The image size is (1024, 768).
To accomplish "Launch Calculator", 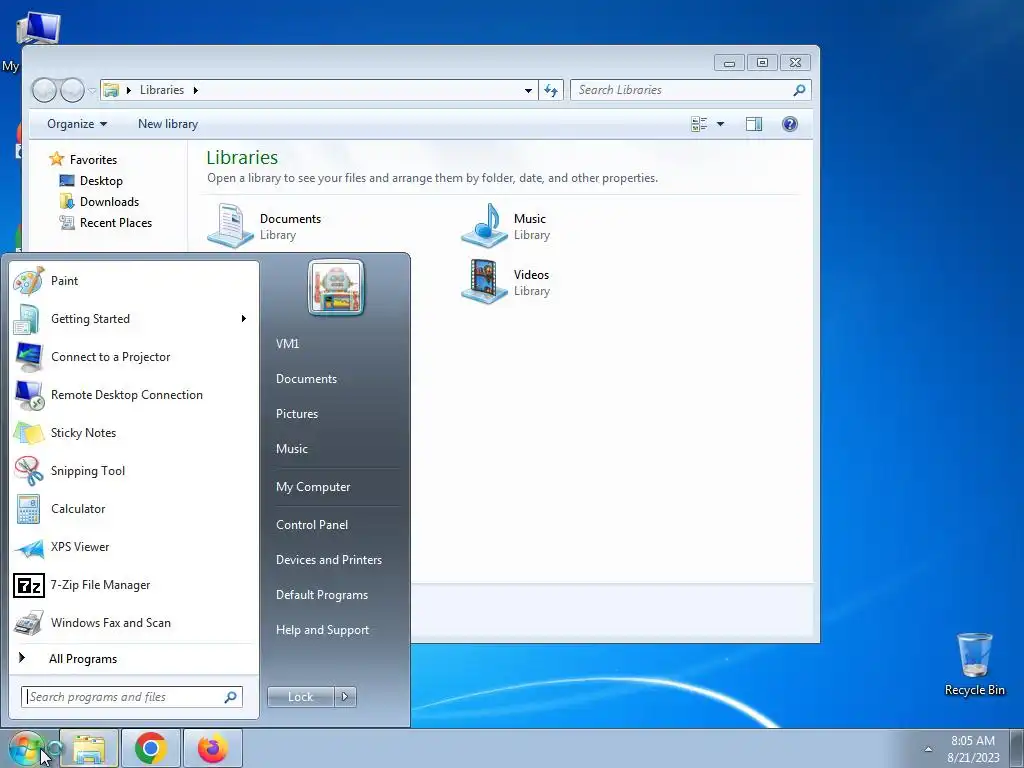I will pyautogui.click(x=133, y=509).
